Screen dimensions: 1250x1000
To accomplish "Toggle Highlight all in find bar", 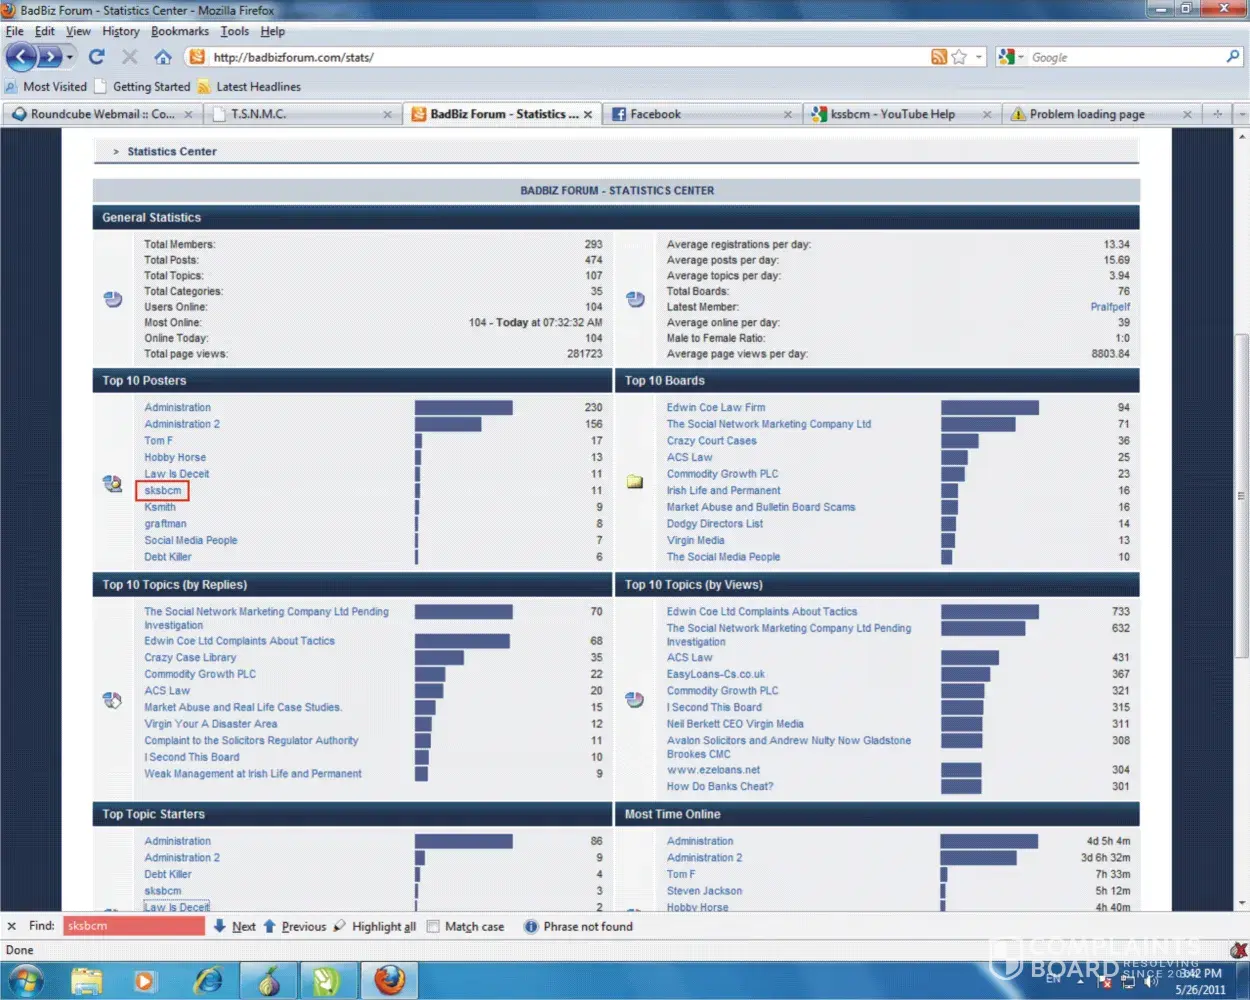I will coord(374,926).
